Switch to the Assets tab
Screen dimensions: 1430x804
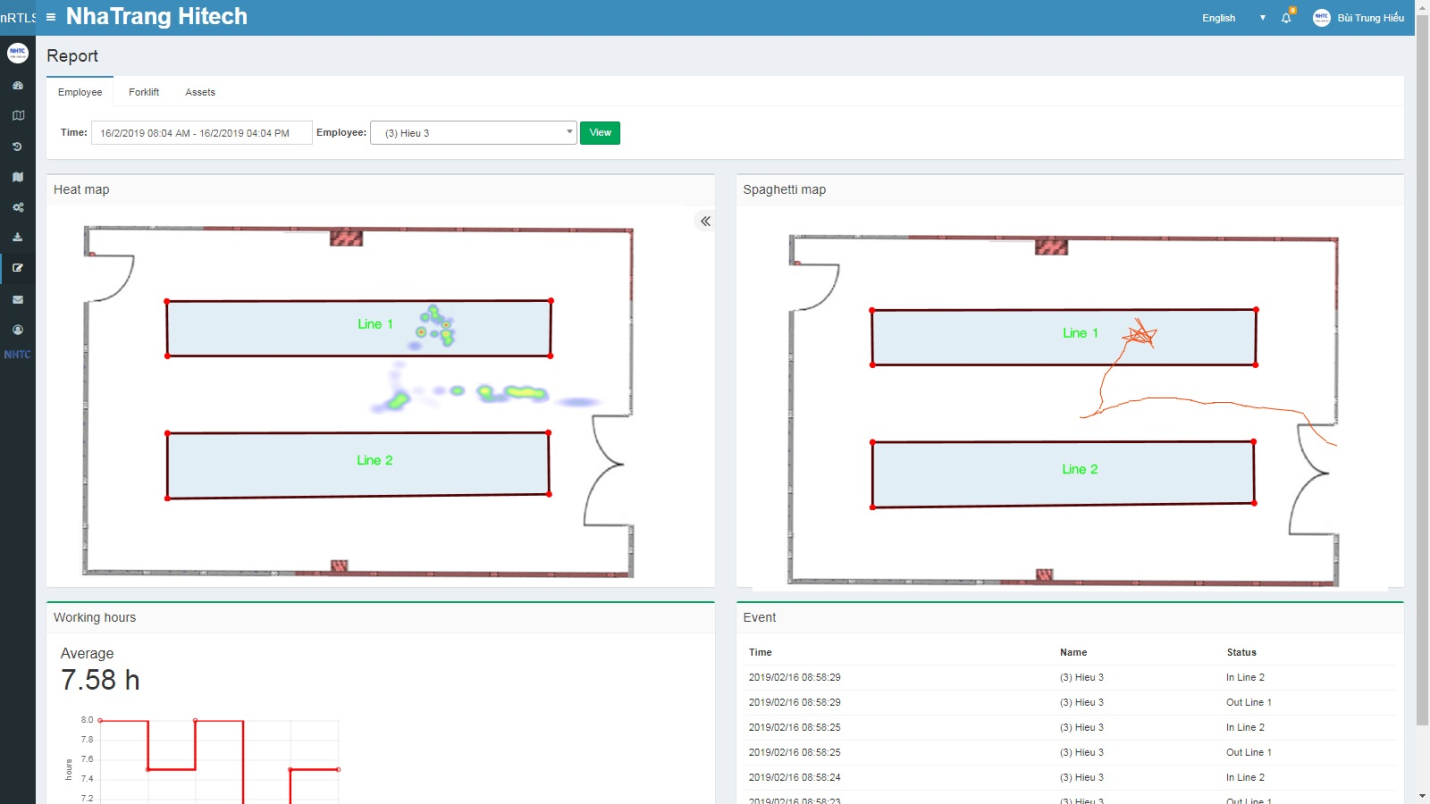(x=200, y=92)
